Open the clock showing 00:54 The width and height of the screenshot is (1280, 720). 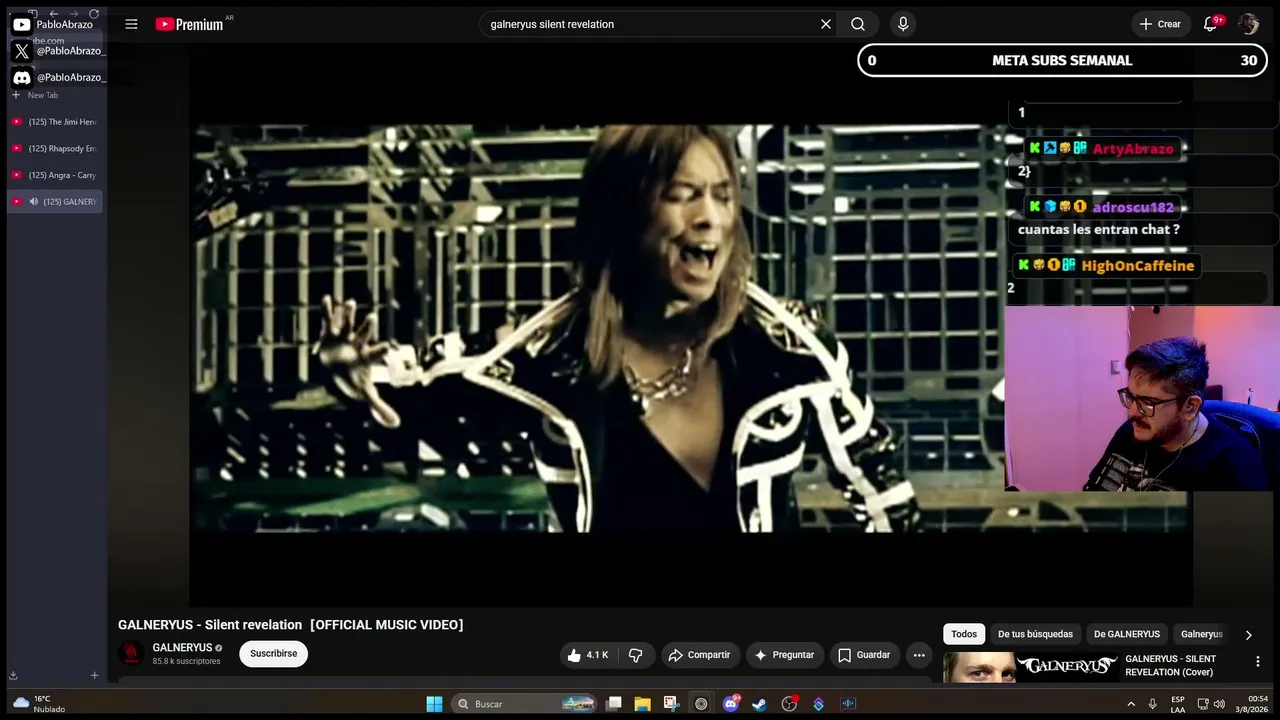[x=1252, y=704]
